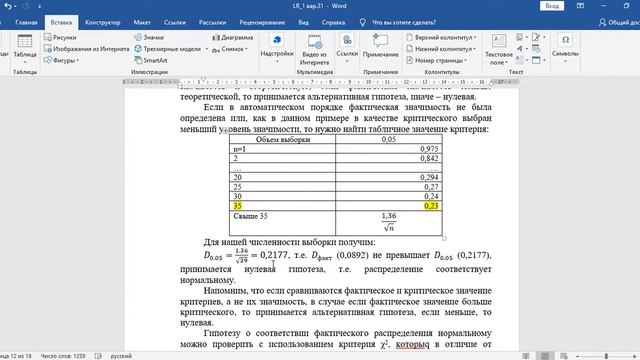Image resolution: width=640 pixels, height=360 pixels.
Task: Click the first-line indent marker on ruler
Action: (x=203, y=79)
